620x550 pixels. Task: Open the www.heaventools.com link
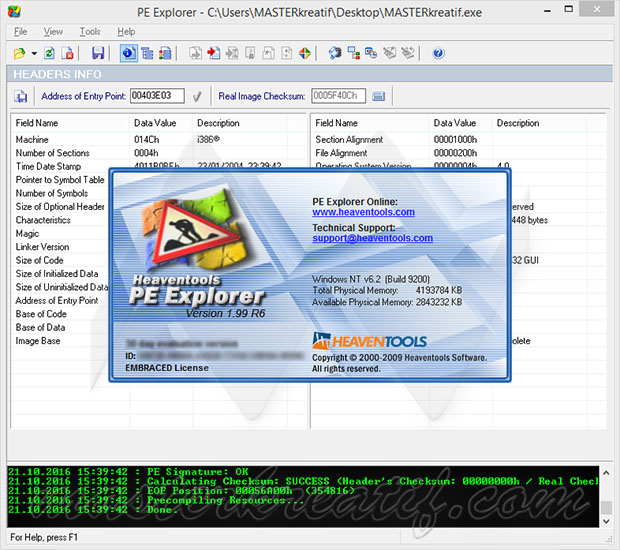(363, 212)
